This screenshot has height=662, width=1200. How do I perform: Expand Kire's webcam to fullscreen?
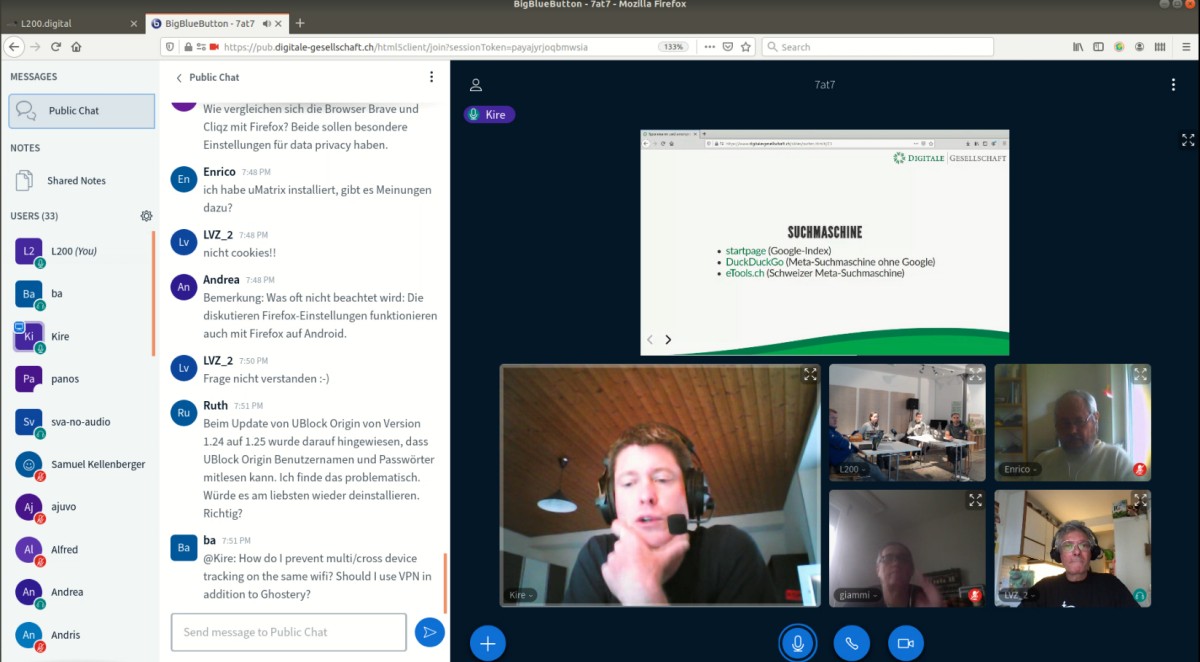tap(810, 375)
